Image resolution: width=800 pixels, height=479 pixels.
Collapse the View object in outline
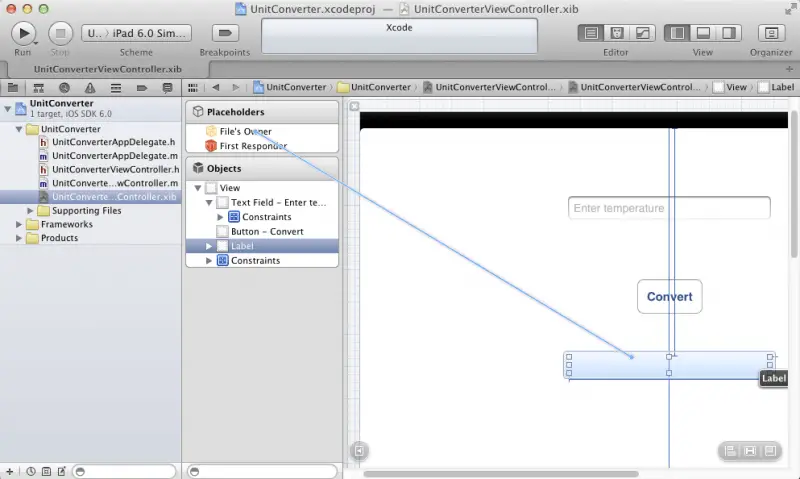(197, 188)
